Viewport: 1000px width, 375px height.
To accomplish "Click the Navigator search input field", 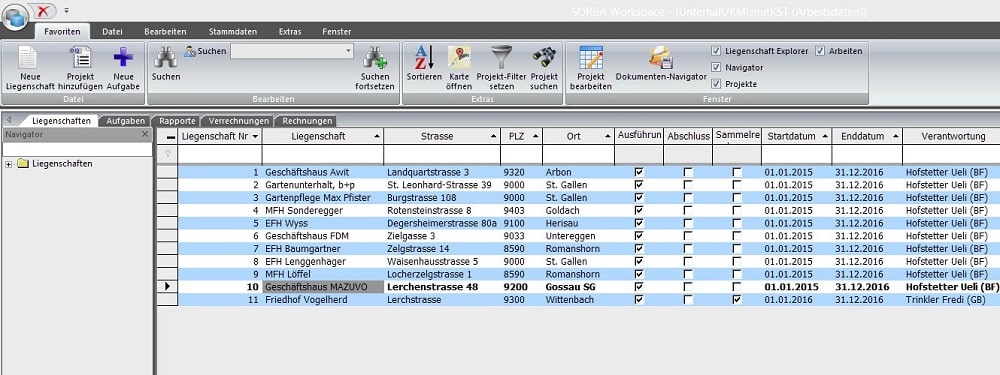I will tap(77, 149).
